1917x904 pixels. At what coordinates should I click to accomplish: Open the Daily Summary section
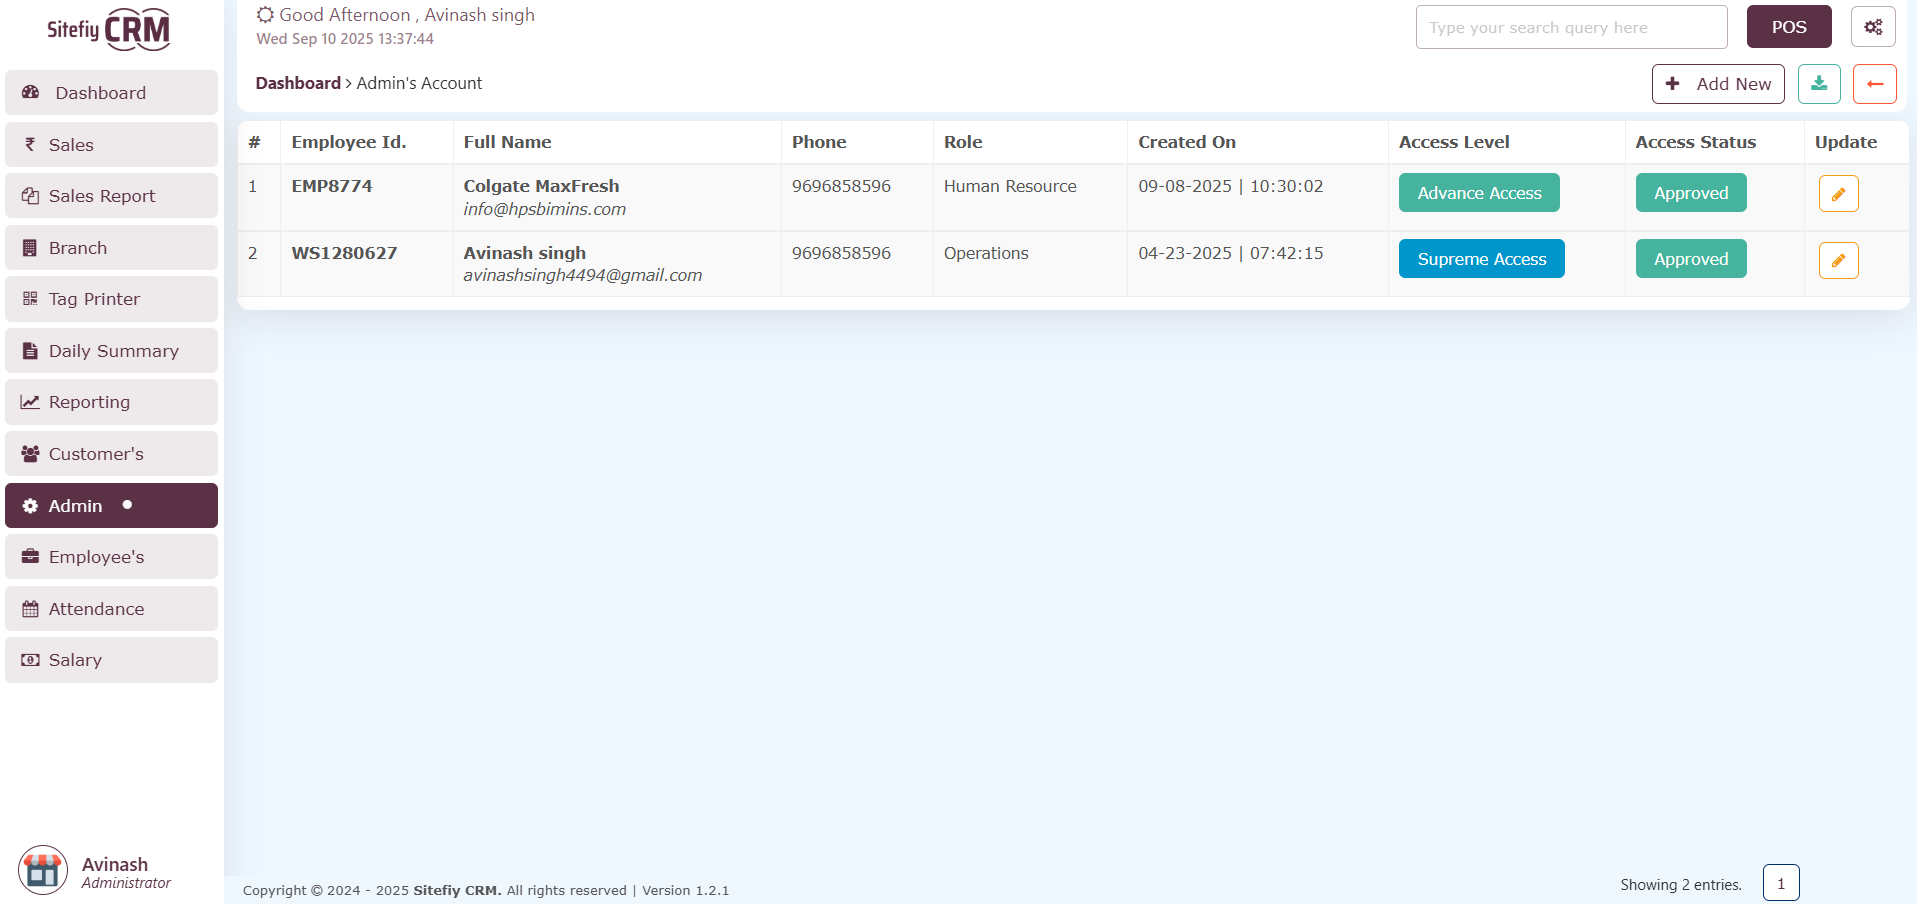click(x=113, y=350)
